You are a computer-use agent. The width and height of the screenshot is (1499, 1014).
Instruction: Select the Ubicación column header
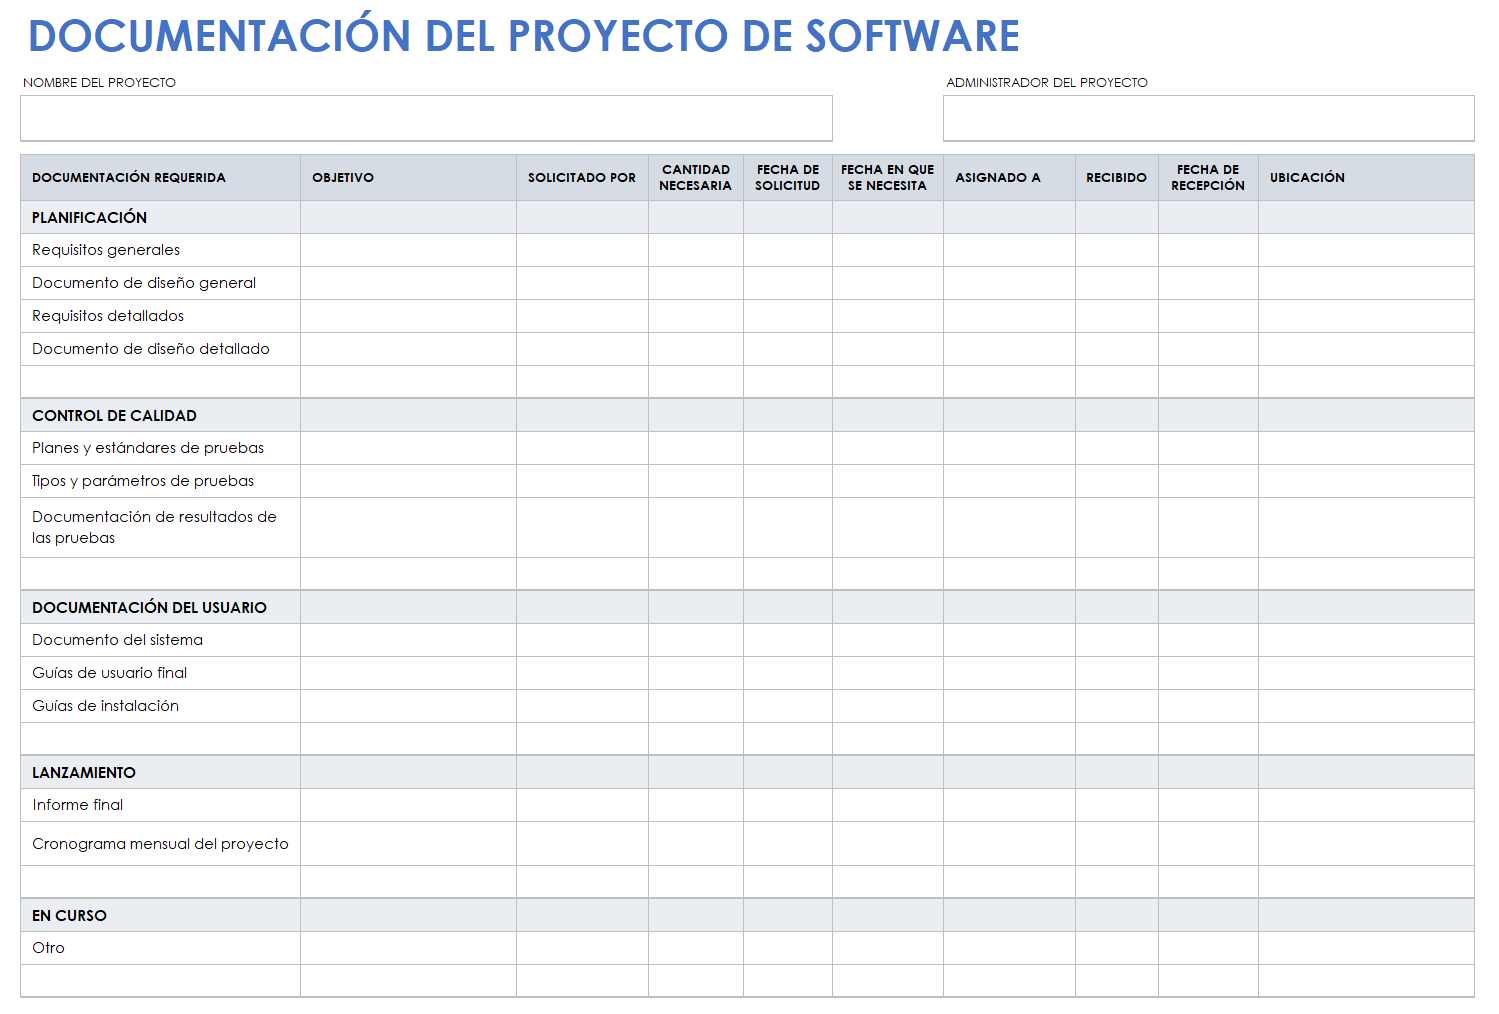pos(1366,178)
